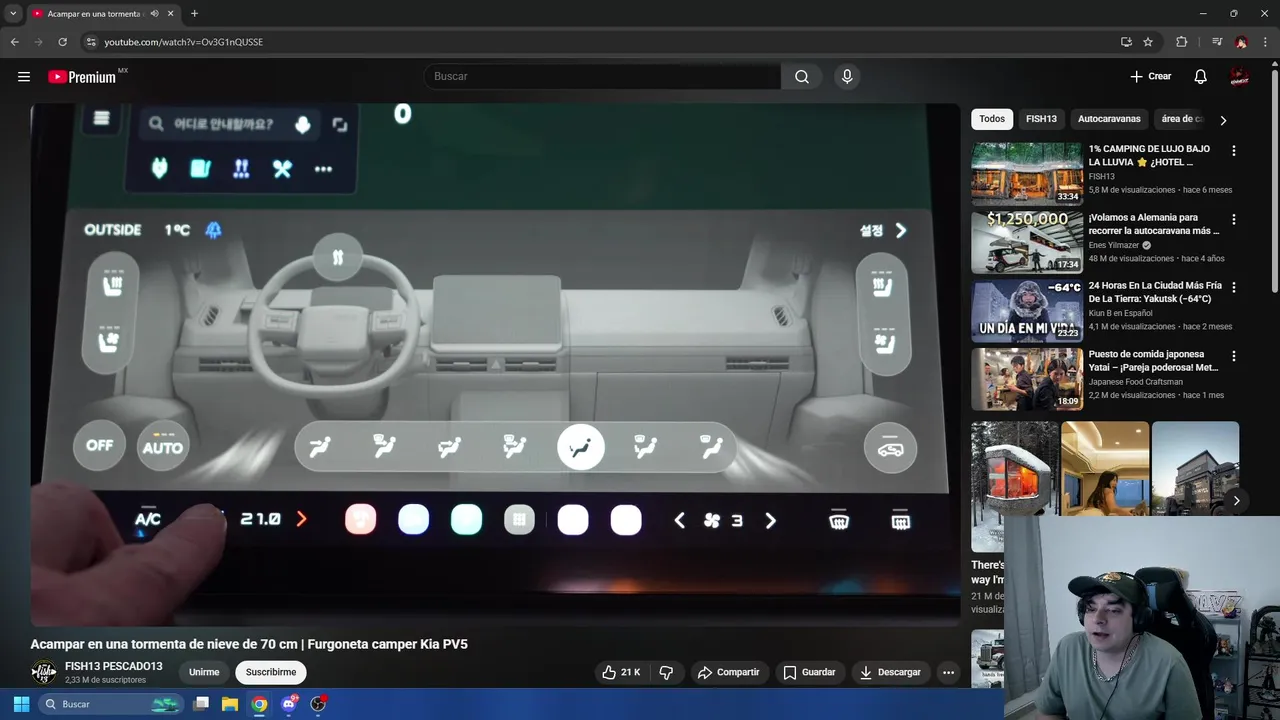Show more filter chips with right chevron

(1222, 120)
